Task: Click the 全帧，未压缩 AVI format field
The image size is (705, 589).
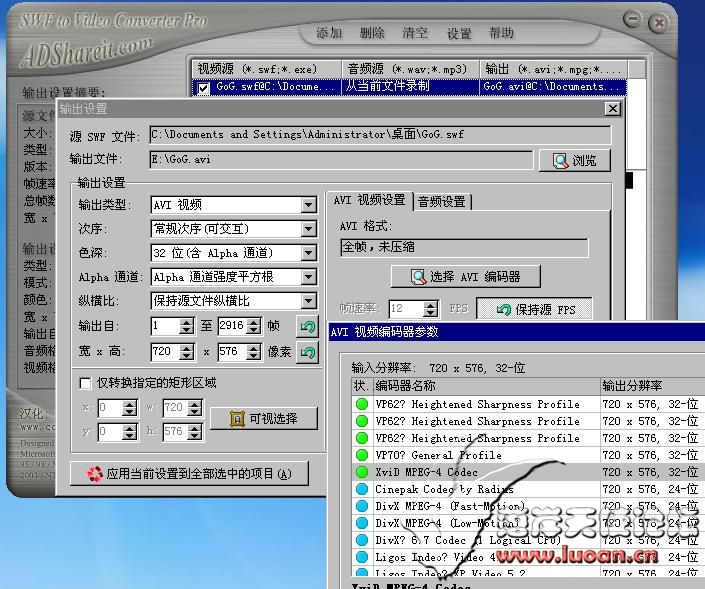Action: pos(464,247)
